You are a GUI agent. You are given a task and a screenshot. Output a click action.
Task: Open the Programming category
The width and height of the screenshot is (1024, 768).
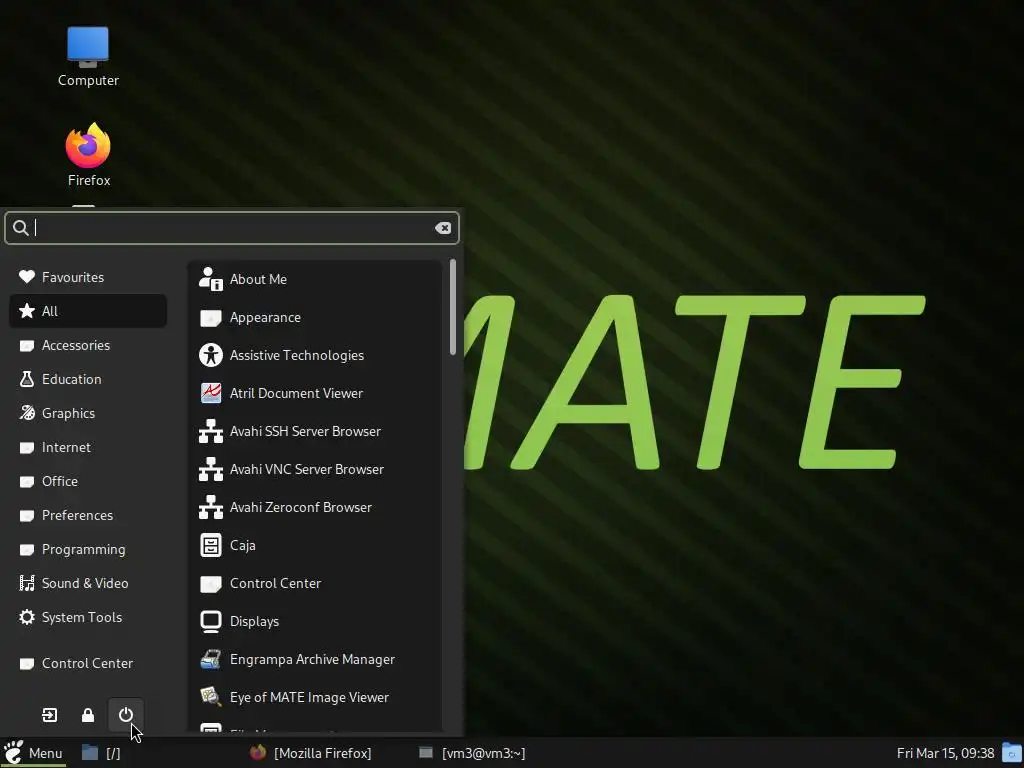pyautogui.click(x=88, y=549)
